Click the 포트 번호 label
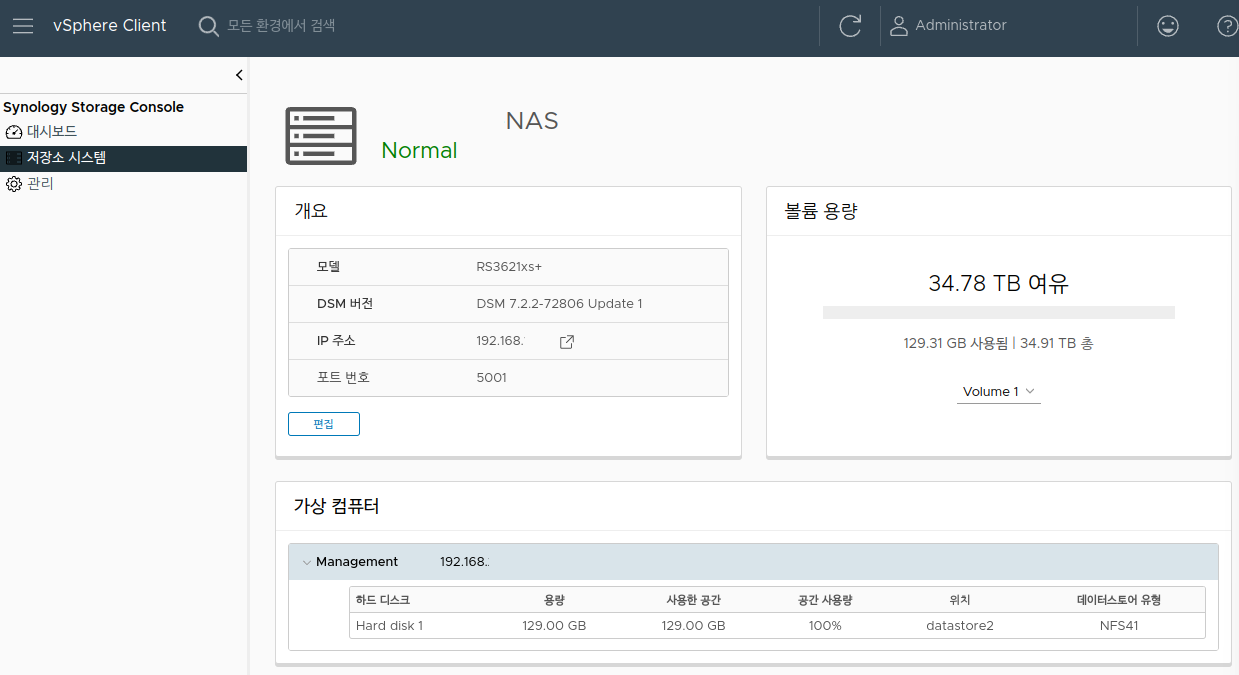Screen dimensions: 1239x675 (x=343, y=378)
